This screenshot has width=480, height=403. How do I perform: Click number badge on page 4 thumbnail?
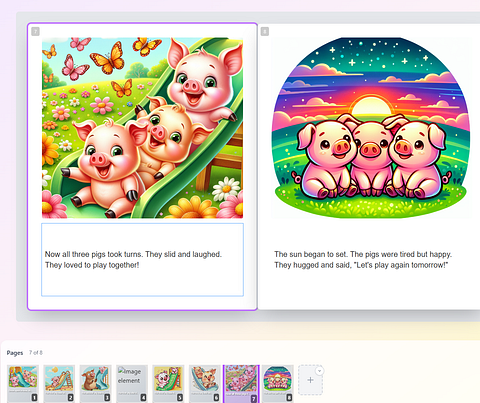click(143, 397)
